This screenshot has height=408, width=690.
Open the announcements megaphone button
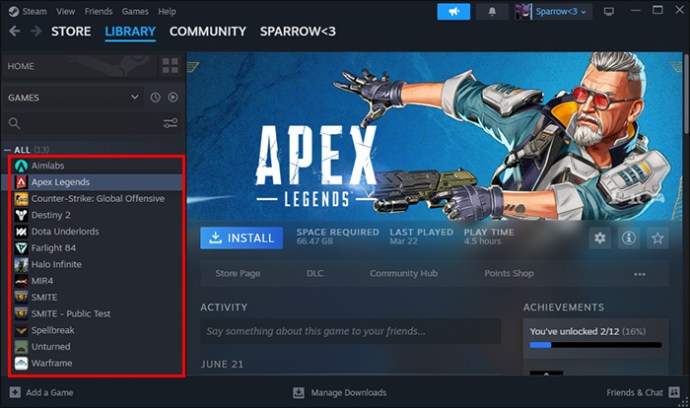coord(453,12)
